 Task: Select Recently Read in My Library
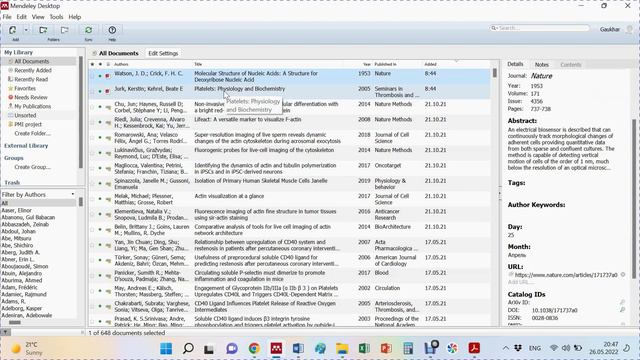point(31,79)
